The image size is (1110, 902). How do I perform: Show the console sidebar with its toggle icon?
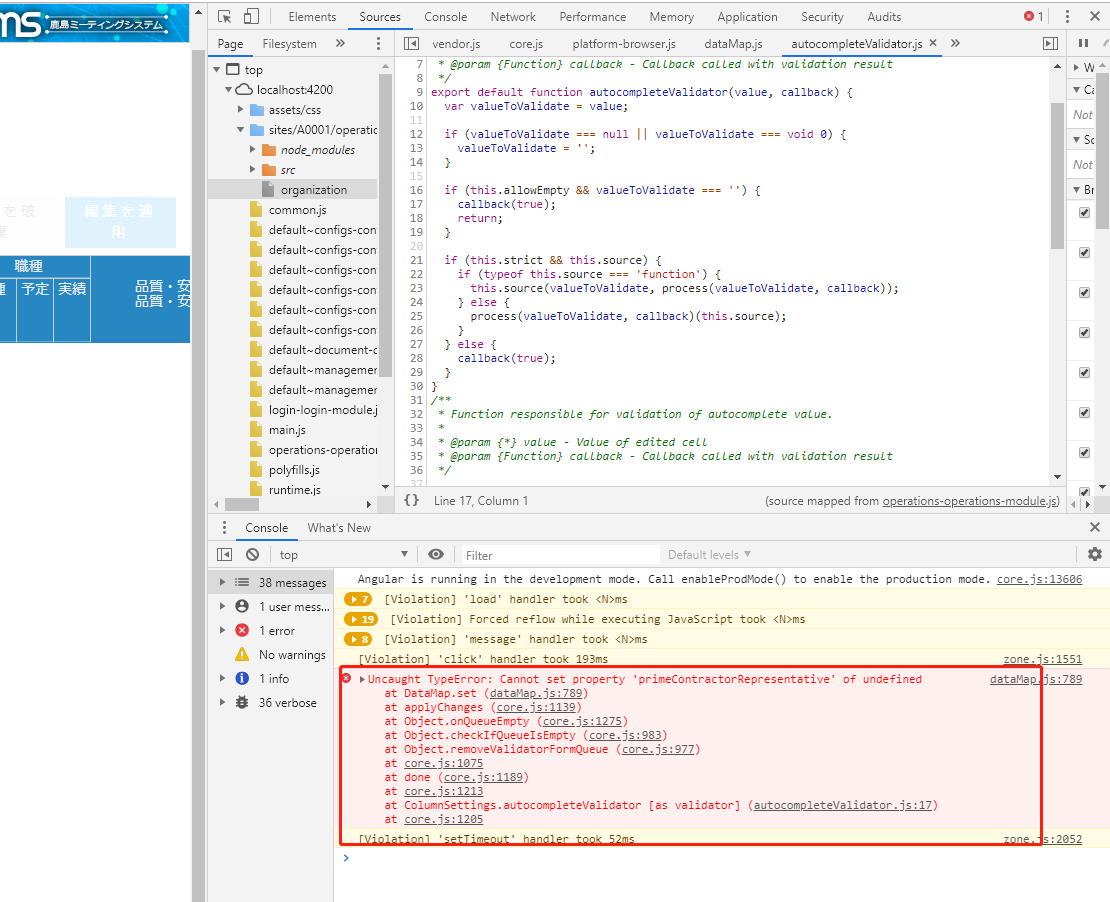(x=224, y=554)
